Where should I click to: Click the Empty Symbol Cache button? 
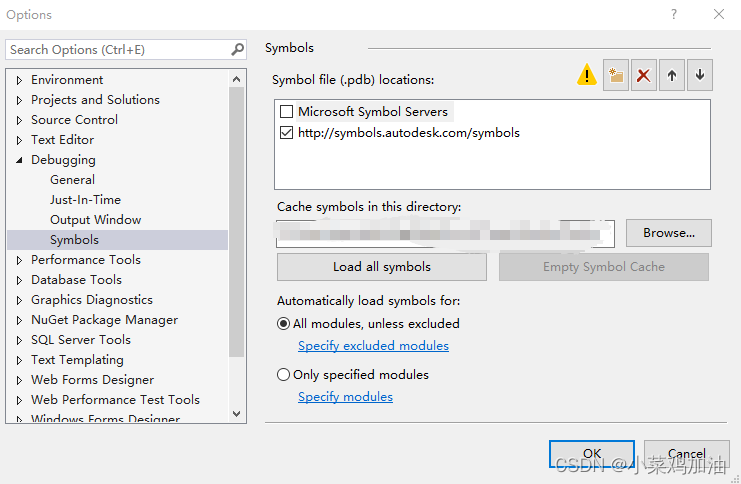tap(604, 267)
